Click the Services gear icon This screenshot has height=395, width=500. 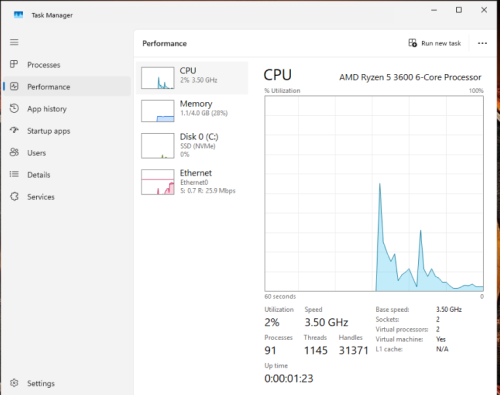14,197
